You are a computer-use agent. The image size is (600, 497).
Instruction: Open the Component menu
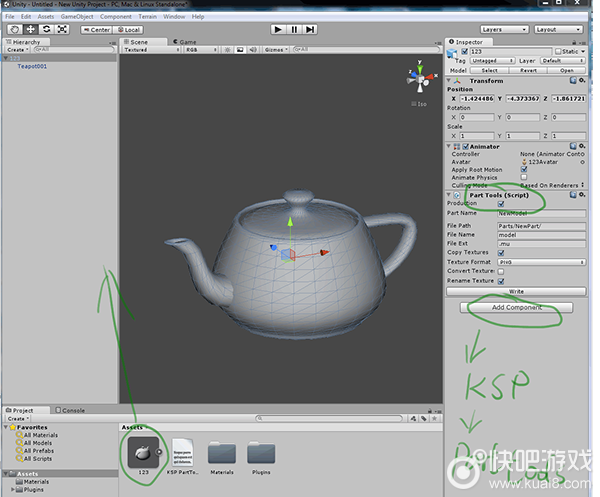pyautogui.click(x=116, y=16)
